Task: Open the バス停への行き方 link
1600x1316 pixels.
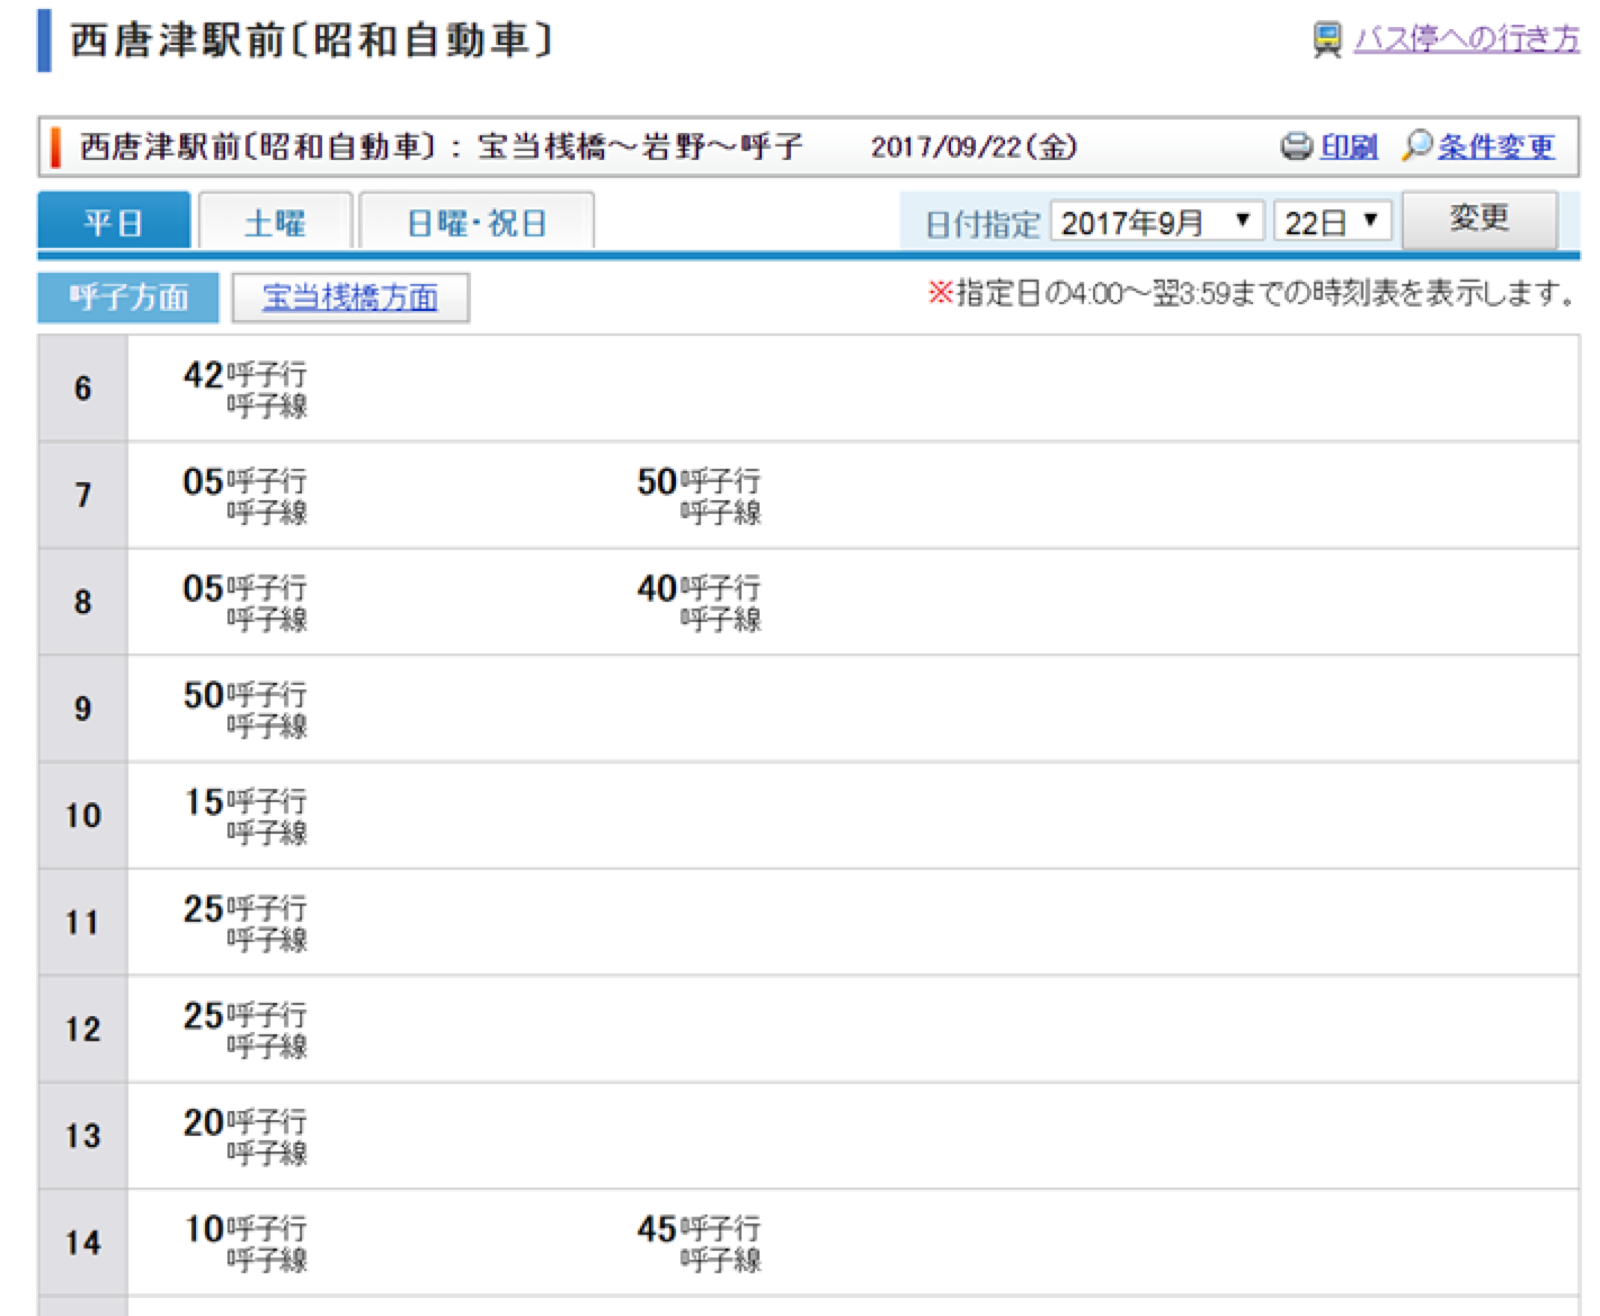Action: (x=1467, y=39)
